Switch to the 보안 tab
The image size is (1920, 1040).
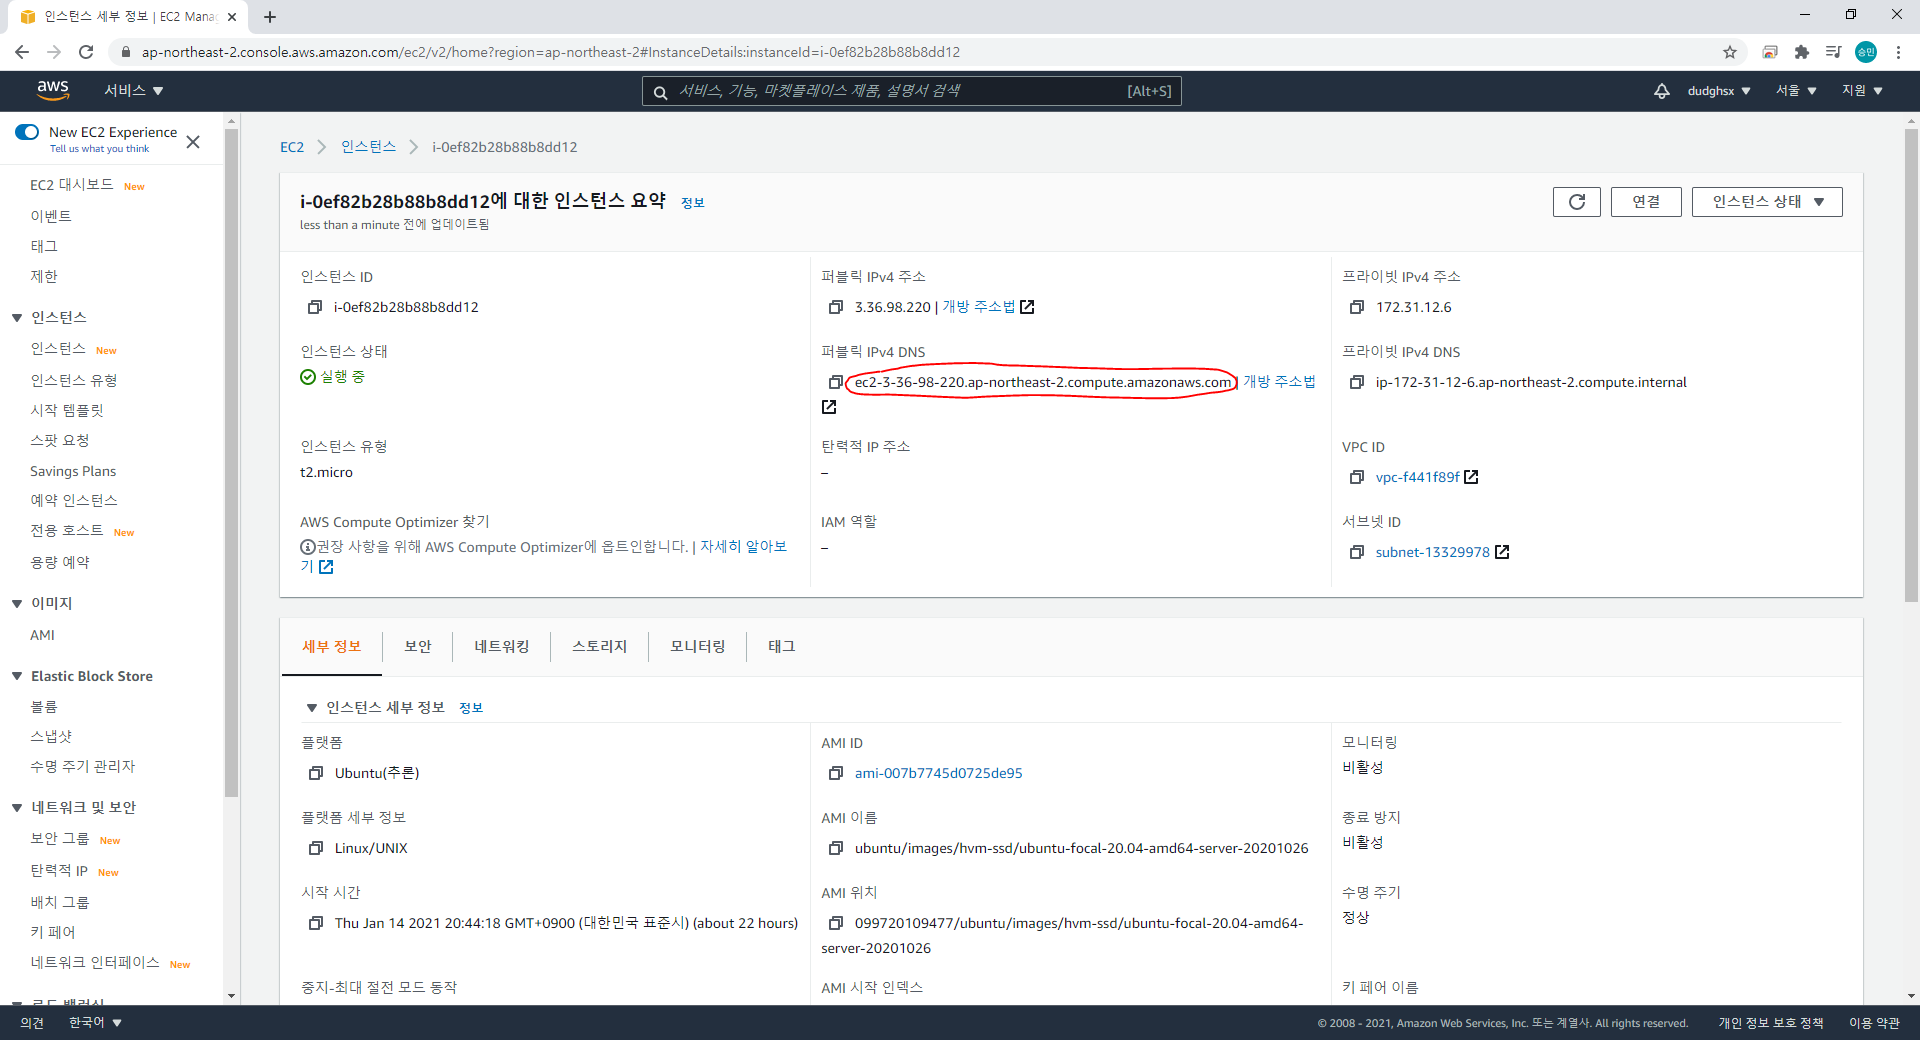coord(418,647)
